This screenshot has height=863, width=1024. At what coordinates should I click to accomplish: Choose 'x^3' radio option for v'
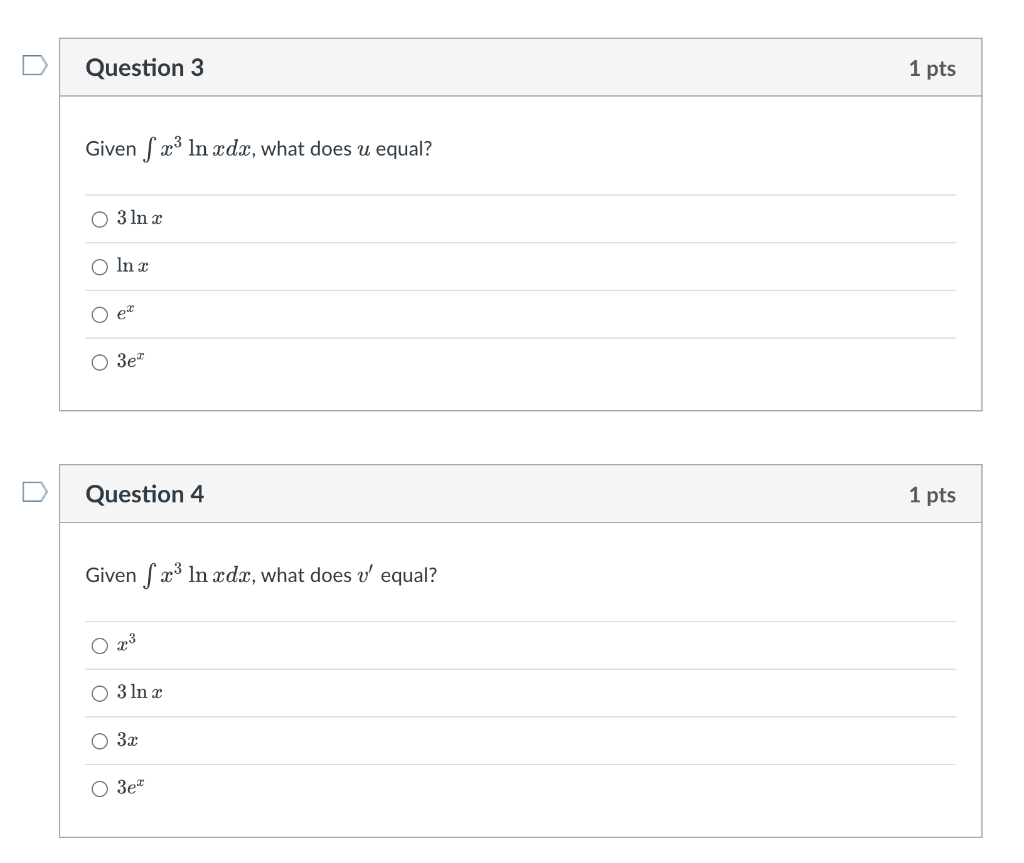(x=99, y=646)
